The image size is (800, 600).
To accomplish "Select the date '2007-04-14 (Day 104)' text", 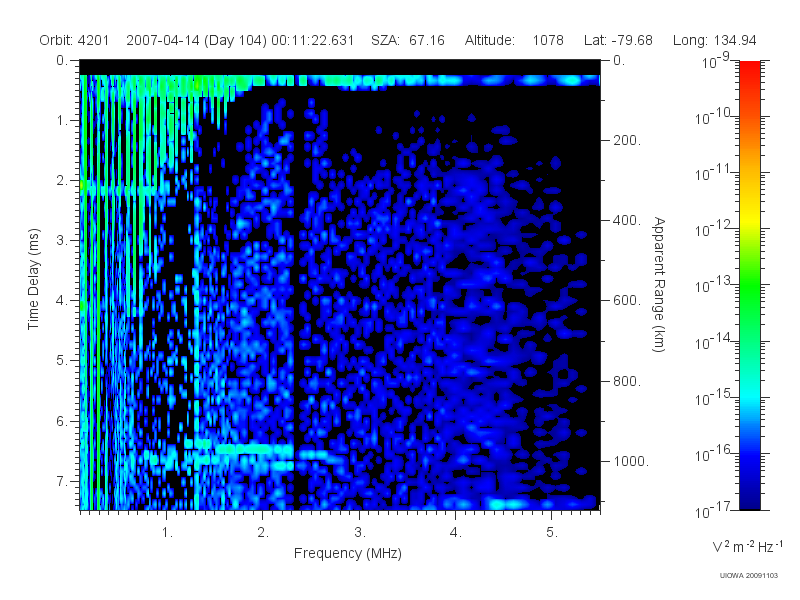I will [x=196, y=40].
